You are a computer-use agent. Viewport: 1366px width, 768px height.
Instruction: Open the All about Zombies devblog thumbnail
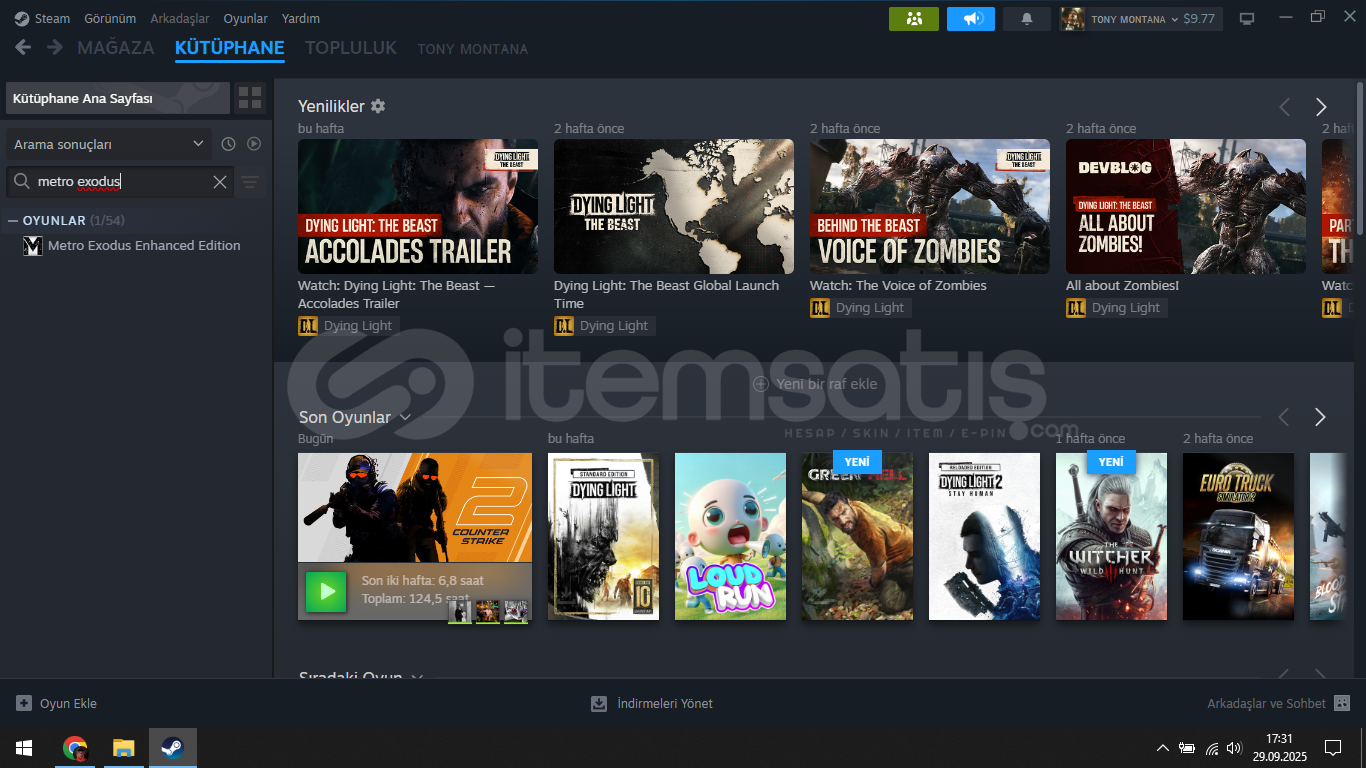point(1186,206)
